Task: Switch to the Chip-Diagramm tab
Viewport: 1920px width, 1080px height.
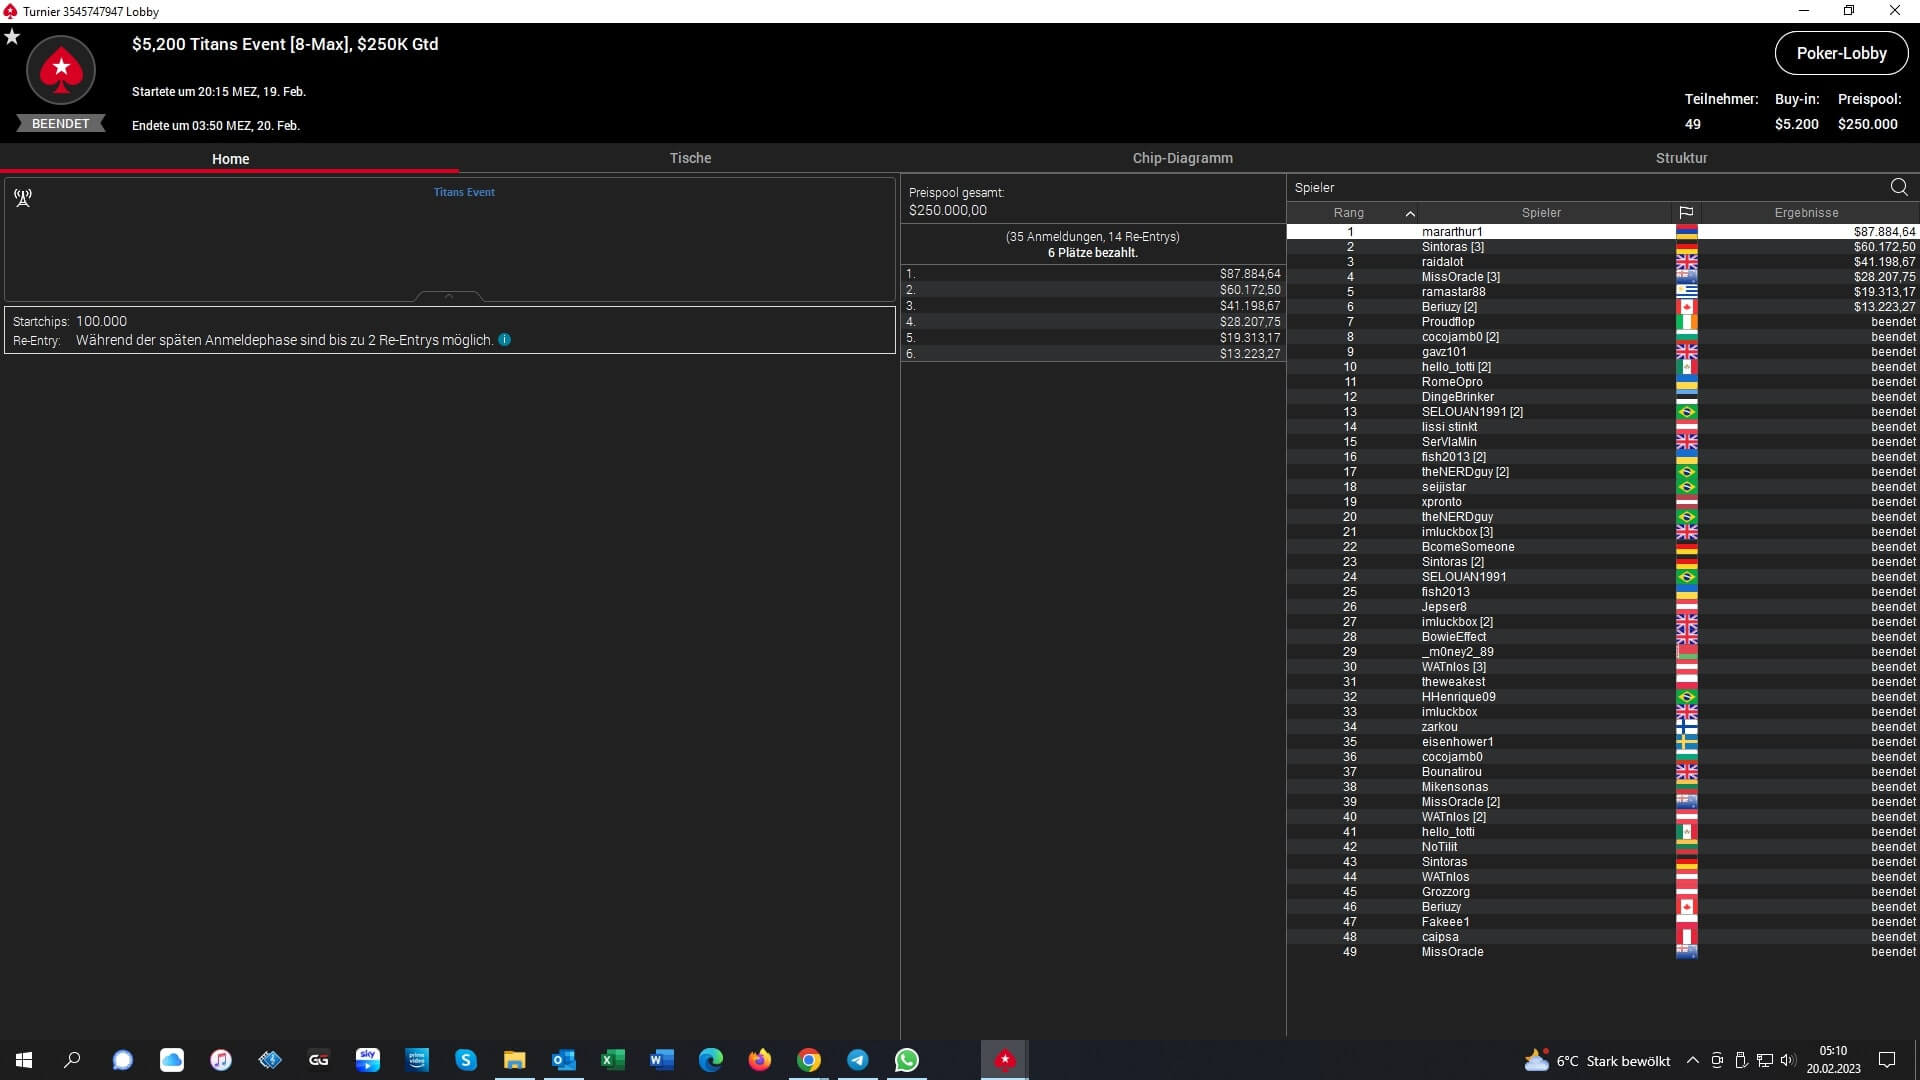Action: point(1182,158)
